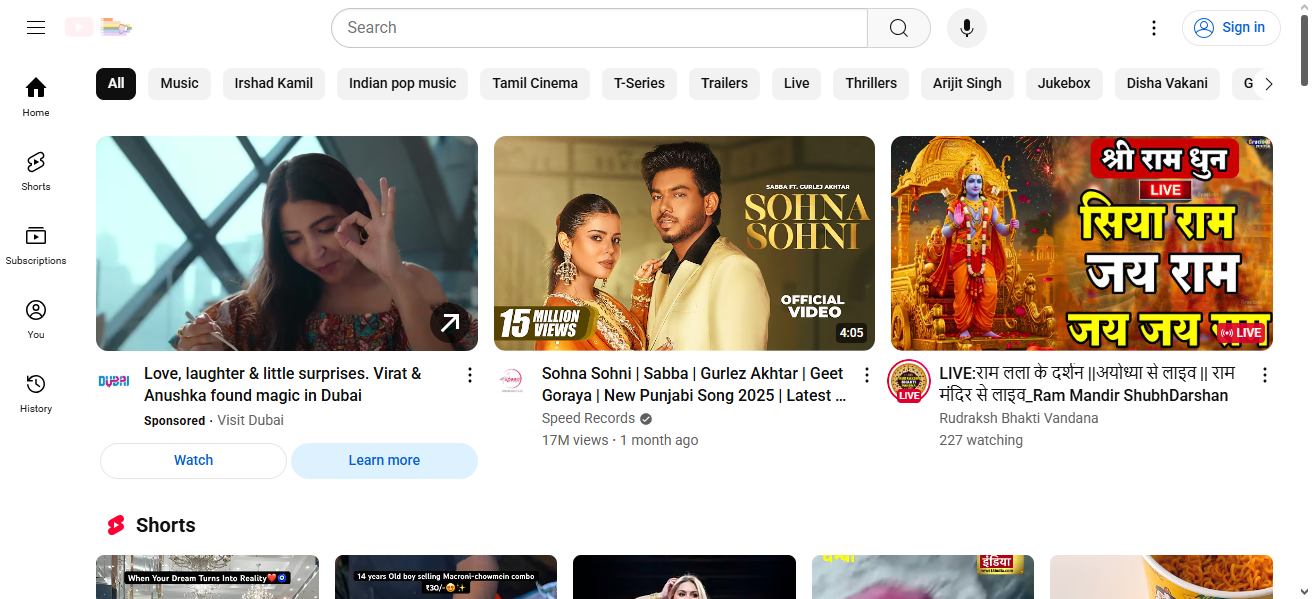The width and height of the screenshot is (1312, 599).
Task: Go to Home in the sidebar
Action: (x=36, y=97)
